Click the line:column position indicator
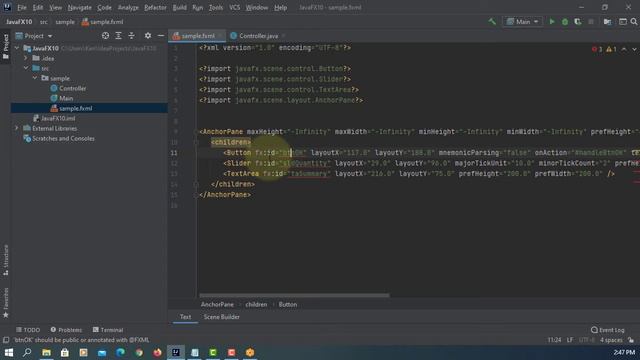 pyautogui.click(x=554, y=340)
